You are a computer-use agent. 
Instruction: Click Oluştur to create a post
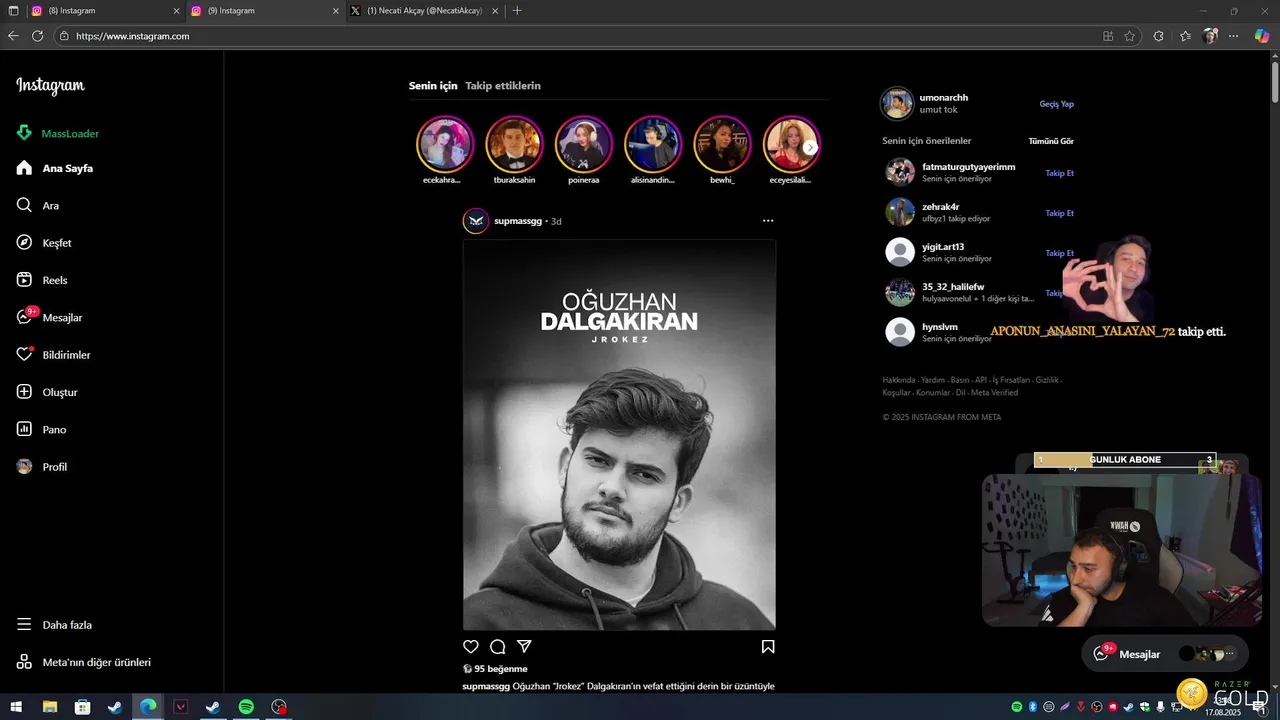47,392
